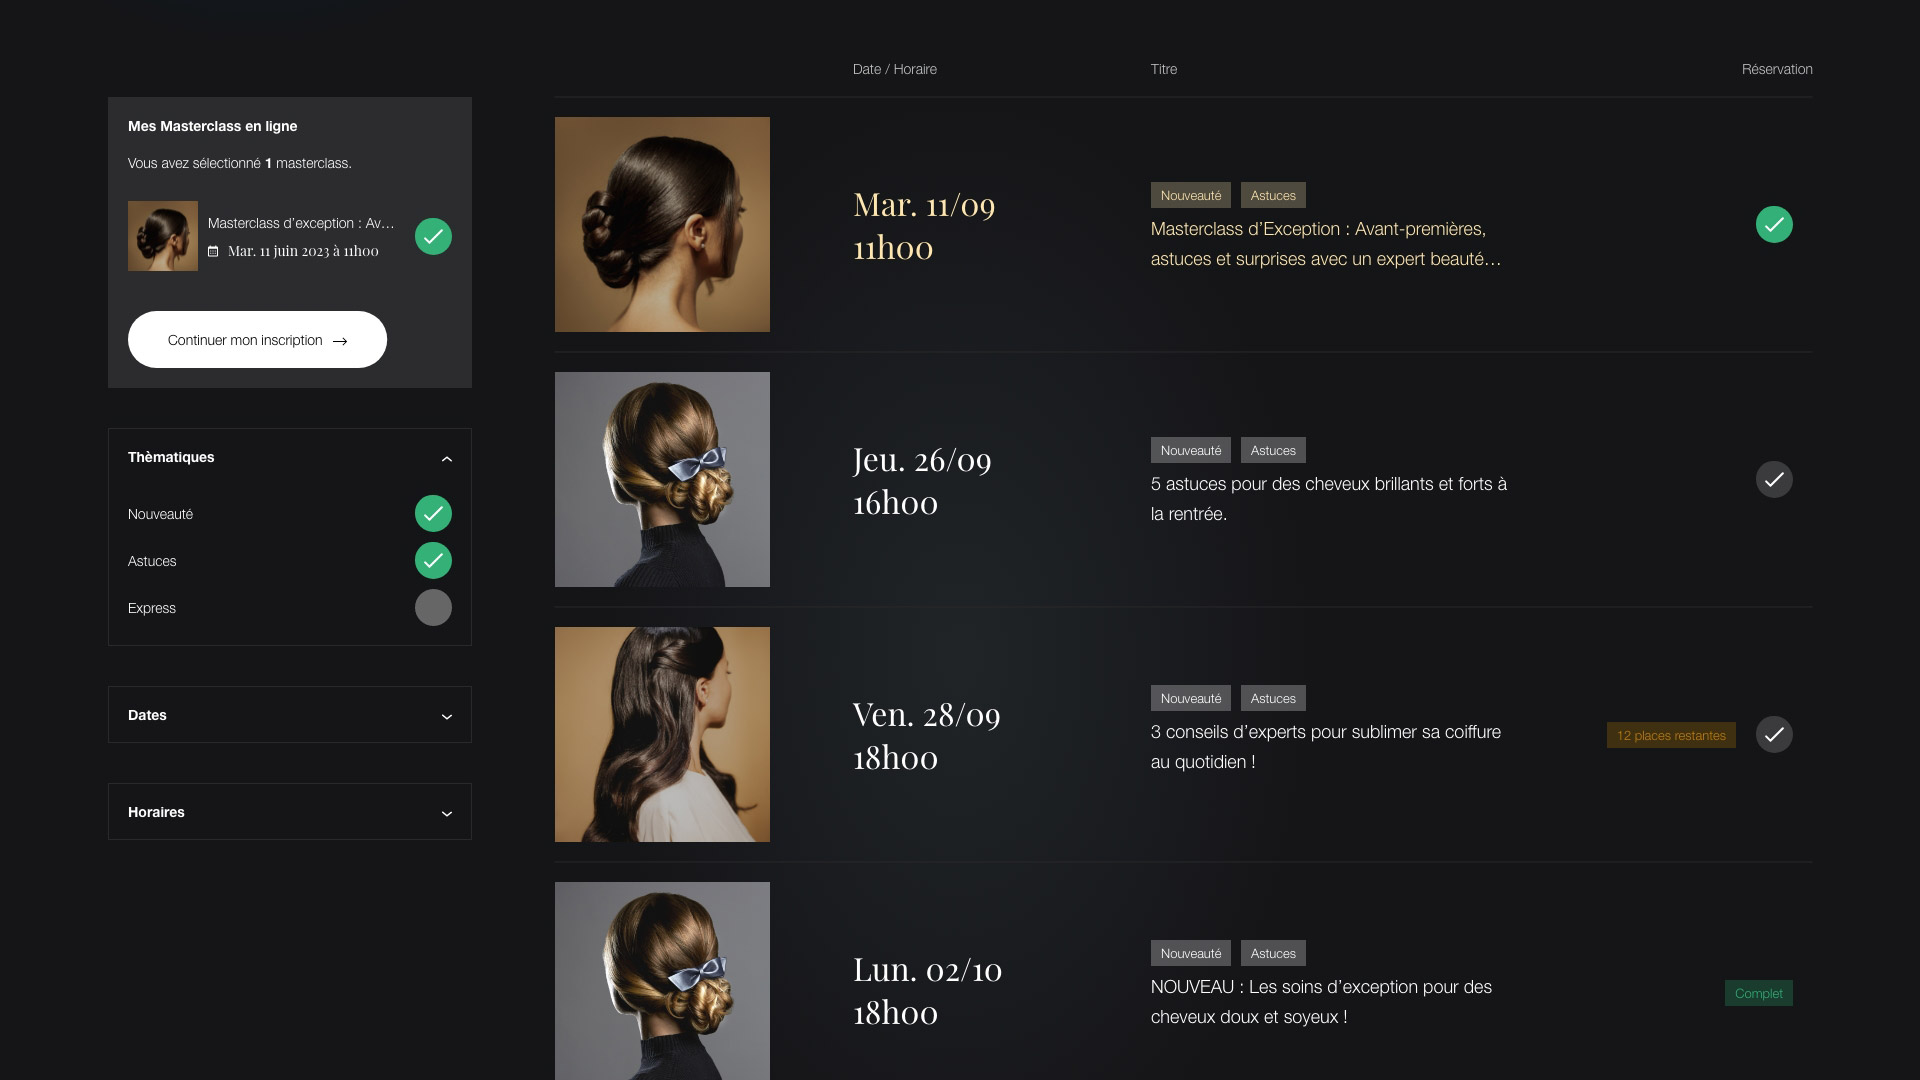Expand the Horaires filter dropdown
The height and width of the screenshot is (1080, 1920).
click(290, 812)
